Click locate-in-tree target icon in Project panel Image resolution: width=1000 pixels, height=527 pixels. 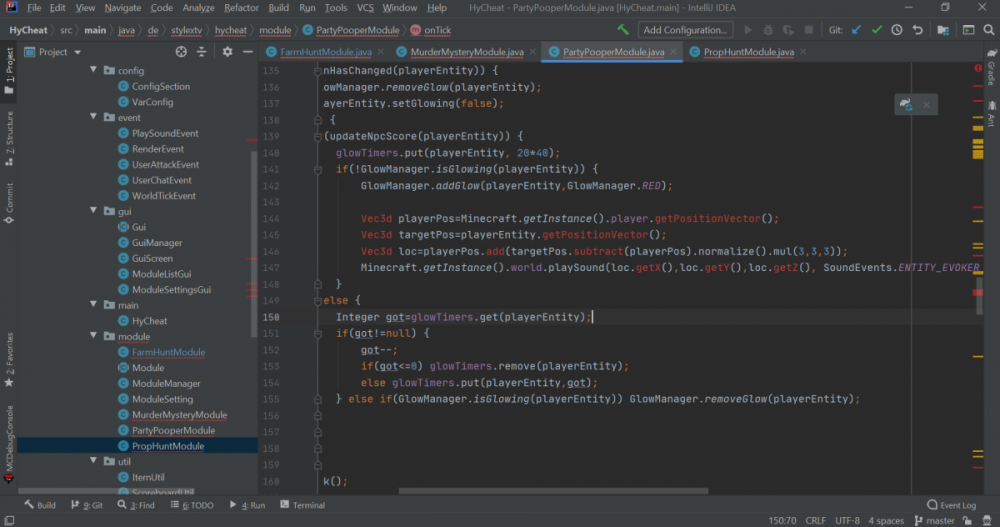pyautogui.click(x=181, y=52)
